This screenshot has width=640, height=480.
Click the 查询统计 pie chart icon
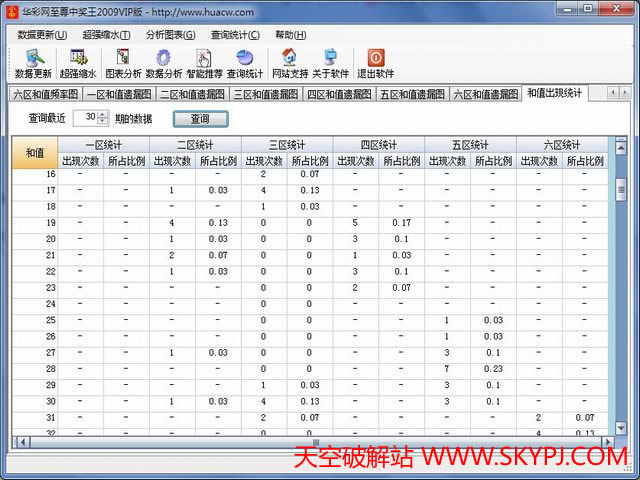(245, 64)
